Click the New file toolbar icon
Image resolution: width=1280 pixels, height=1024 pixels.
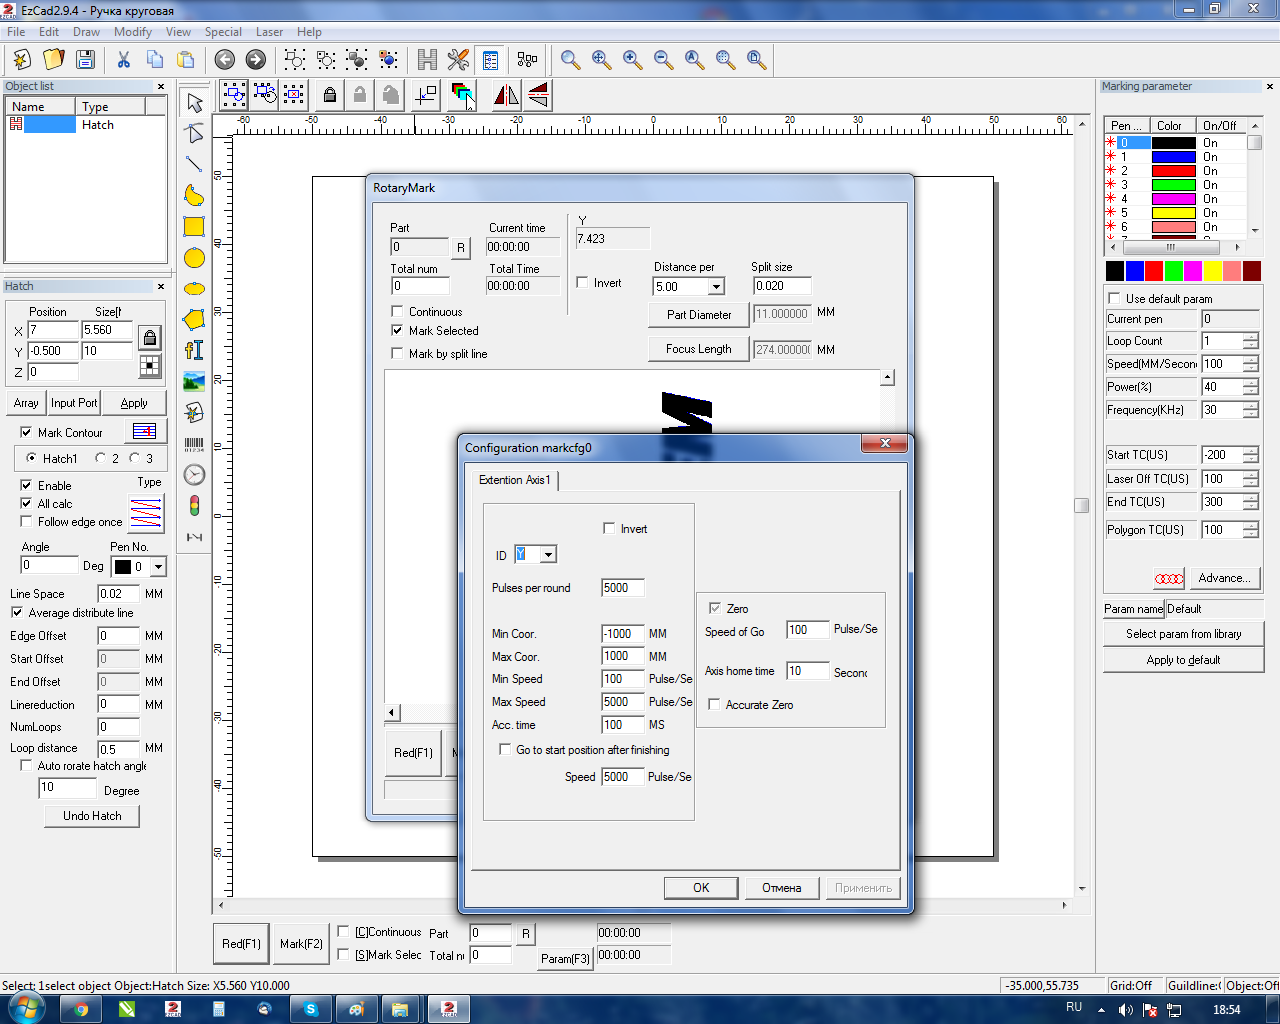[22, 60]
